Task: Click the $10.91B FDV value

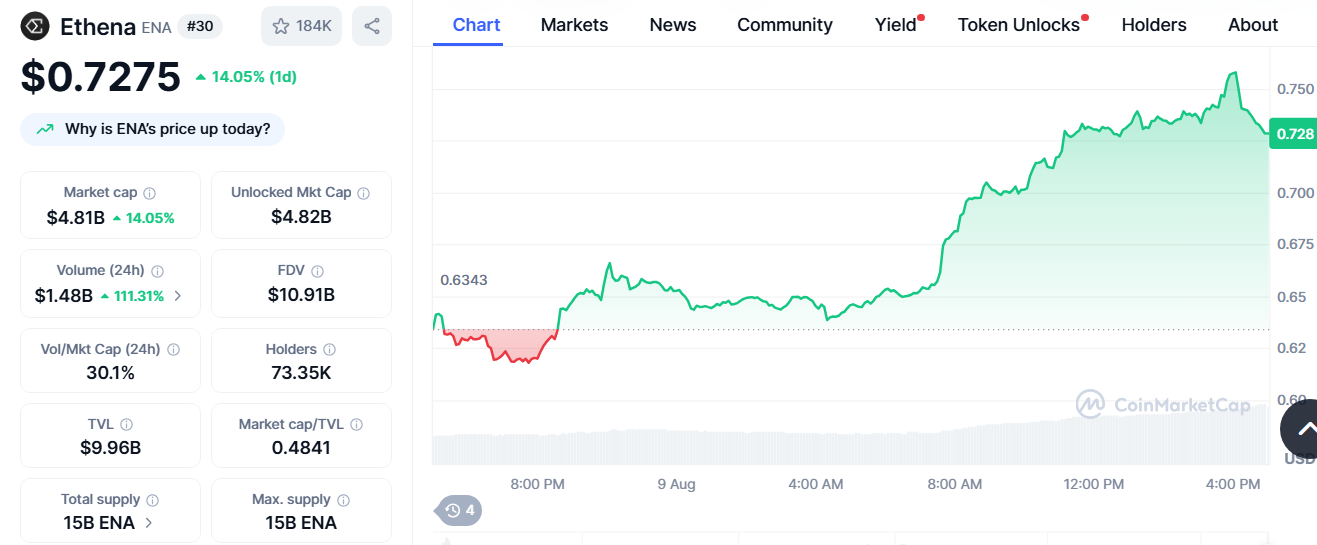Action: click(x=301, y=295)
